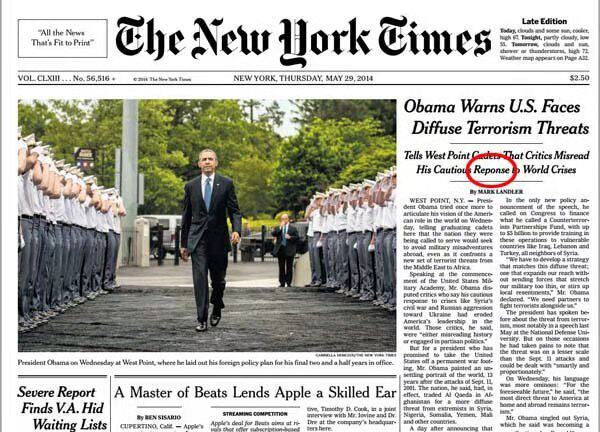The width and height of the screenshot is (600, 432).
Task: Click the photo caption about President Obama
Action: (206, 362)
